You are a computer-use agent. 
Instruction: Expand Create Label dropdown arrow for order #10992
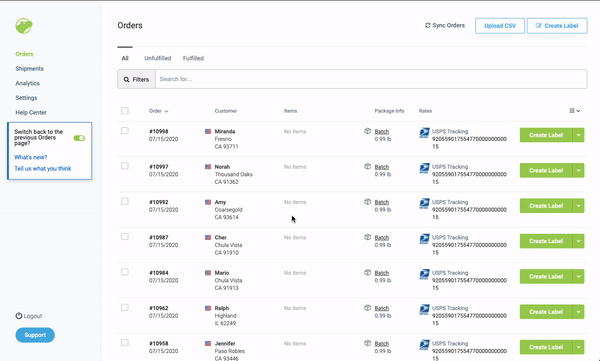(578, 206)
